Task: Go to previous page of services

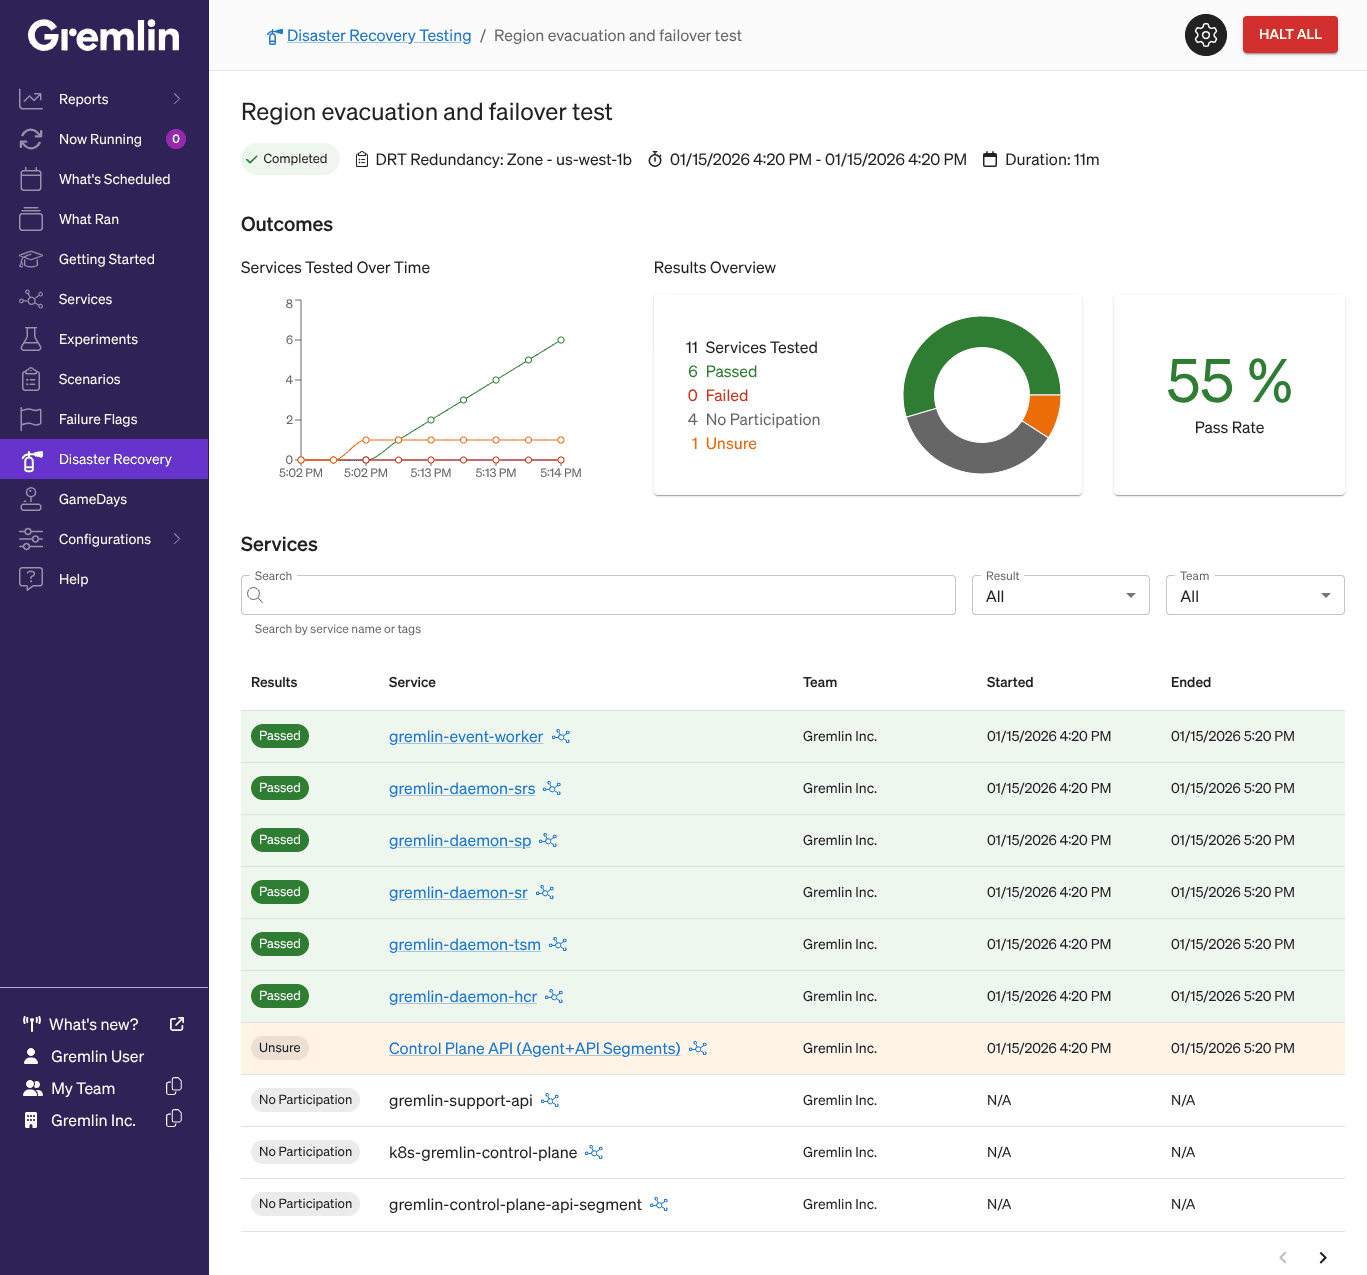Action: 1283,1258
